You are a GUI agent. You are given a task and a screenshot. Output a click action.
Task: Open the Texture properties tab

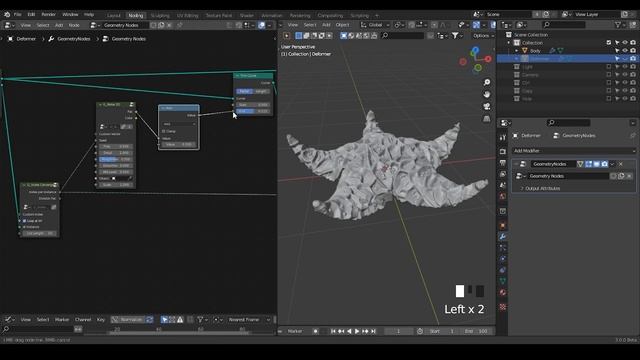[x=503, y=307]
